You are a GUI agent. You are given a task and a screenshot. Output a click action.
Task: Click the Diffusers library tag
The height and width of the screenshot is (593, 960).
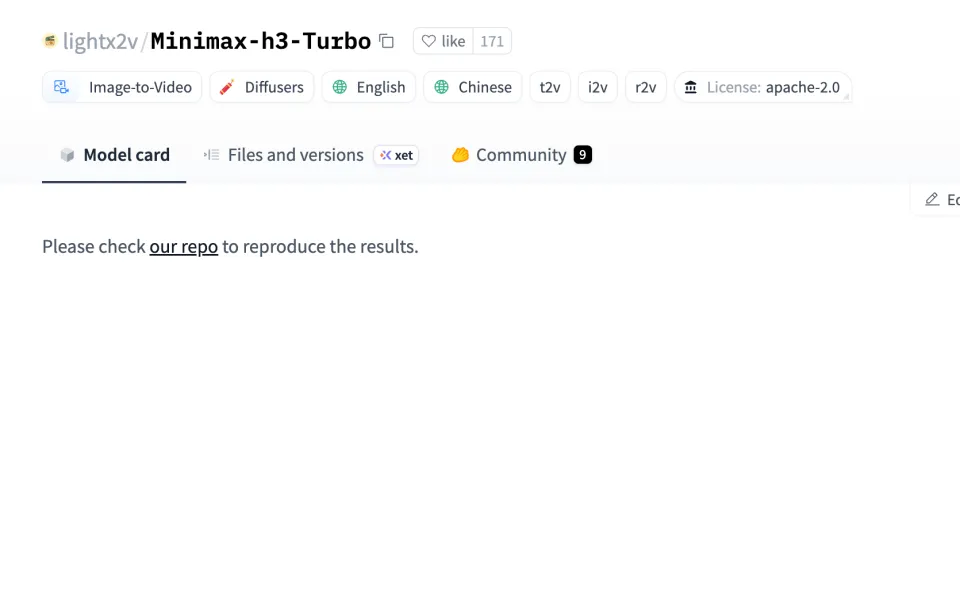click(261, 87)
